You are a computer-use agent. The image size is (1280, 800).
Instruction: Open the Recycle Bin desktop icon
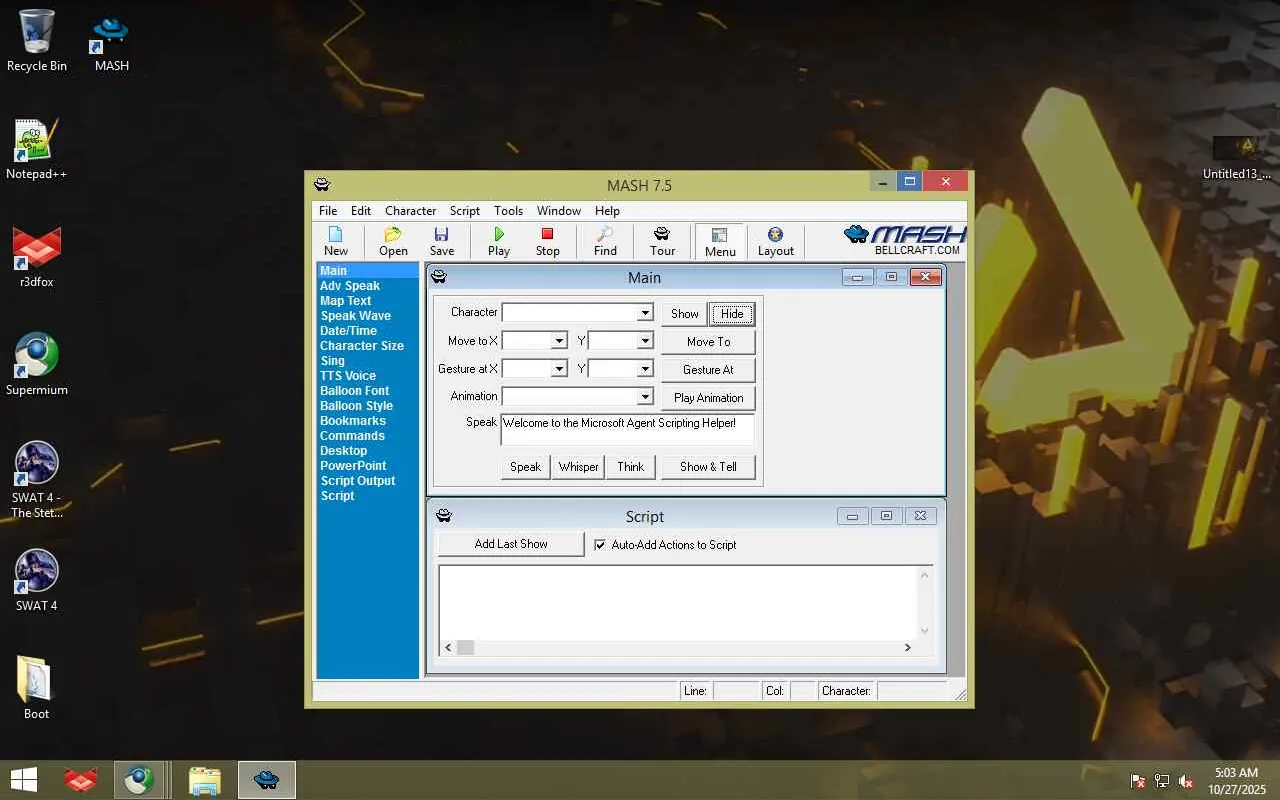(37, 41)
